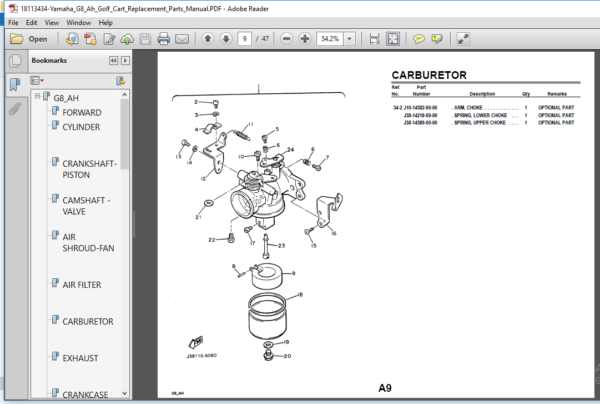
Task: Go to previous page arrow
Action: (208, 39)
